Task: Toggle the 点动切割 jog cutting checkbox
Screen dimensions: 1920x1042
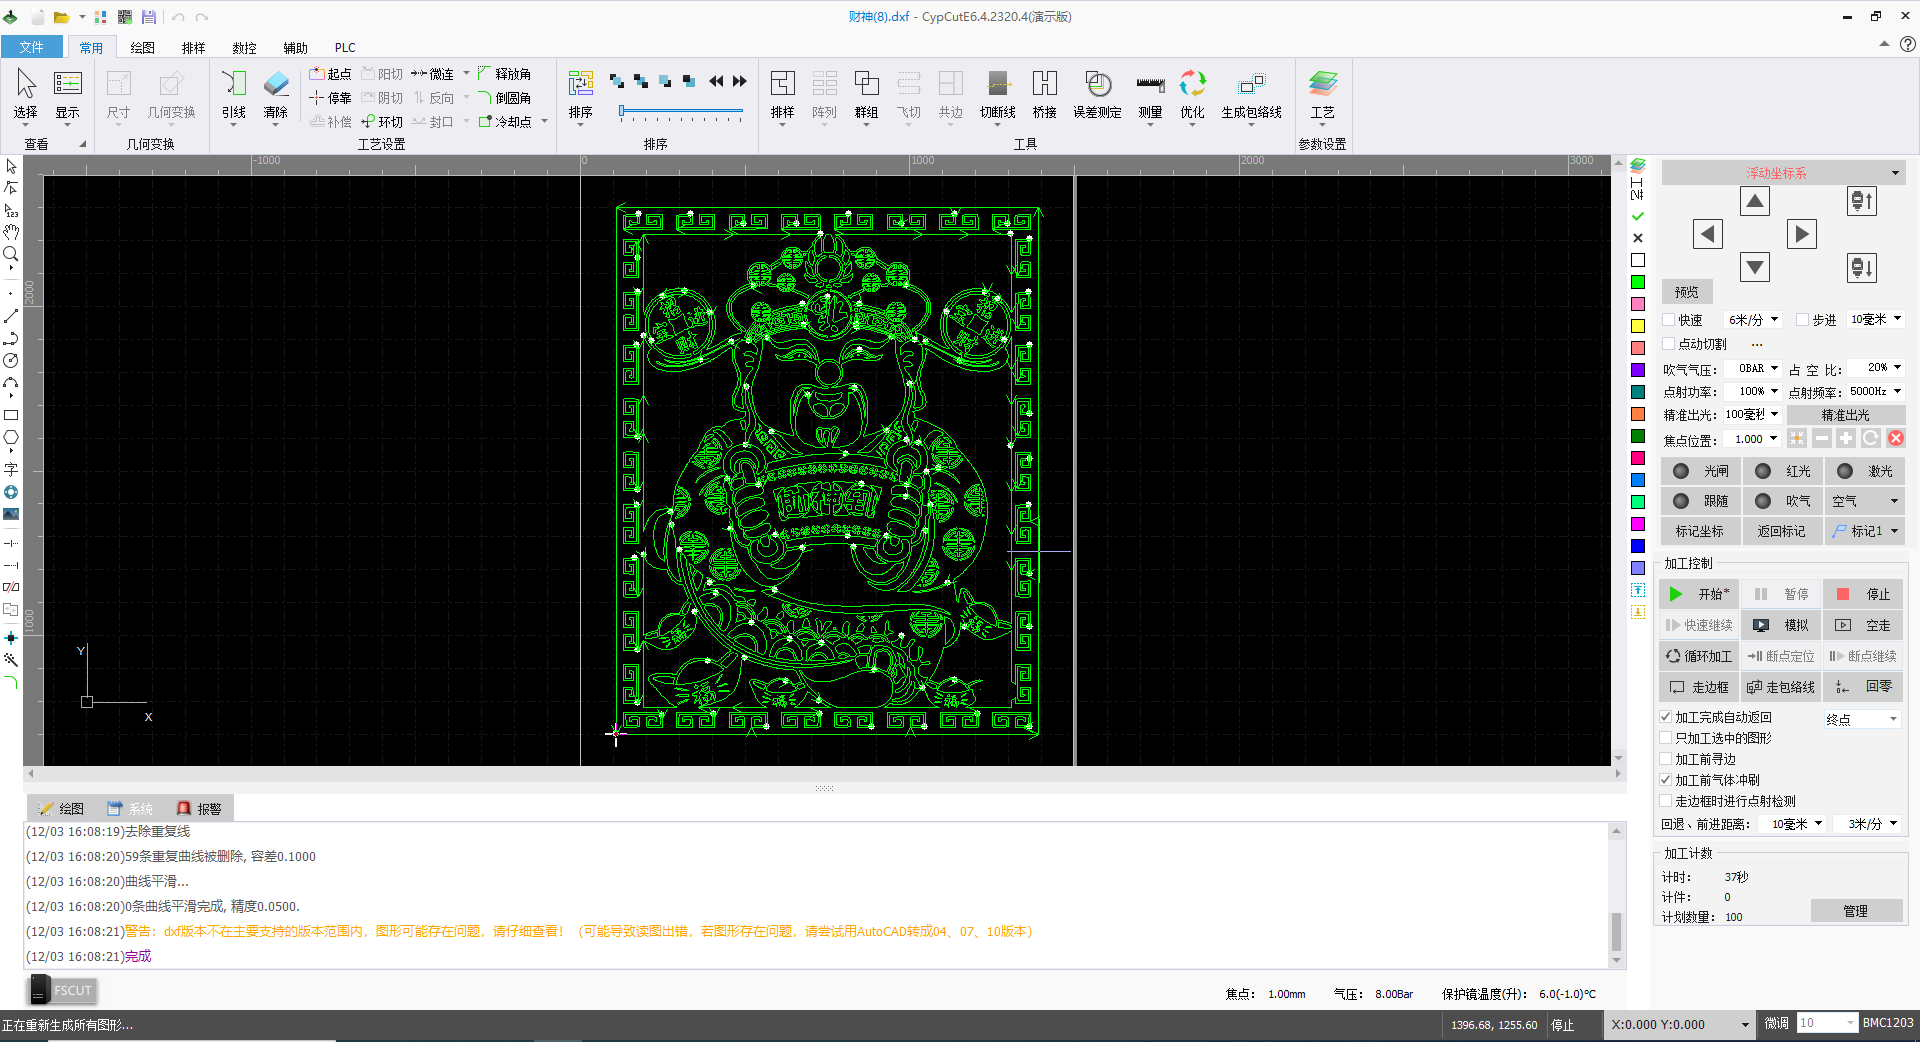Action: tap(1669, 344)
